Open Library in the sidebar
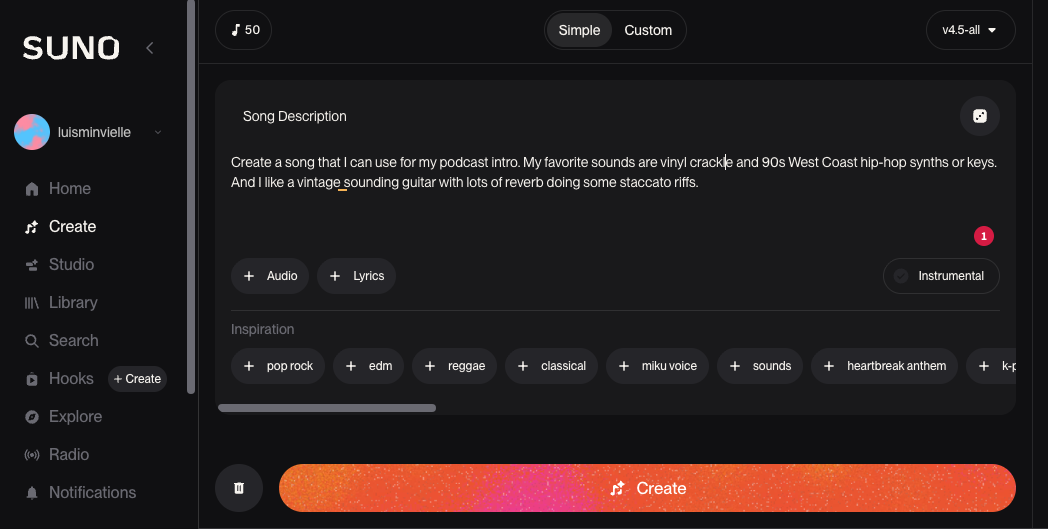 click(73, 303)
